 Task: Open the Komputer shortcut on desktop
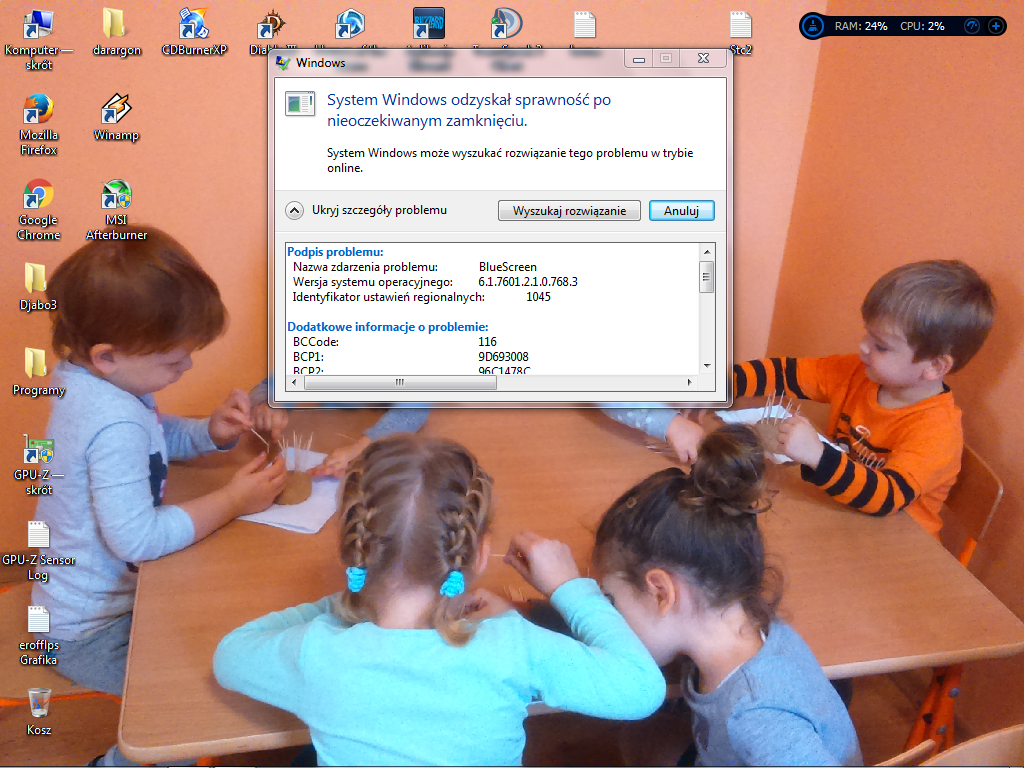(x=38, y=38)
